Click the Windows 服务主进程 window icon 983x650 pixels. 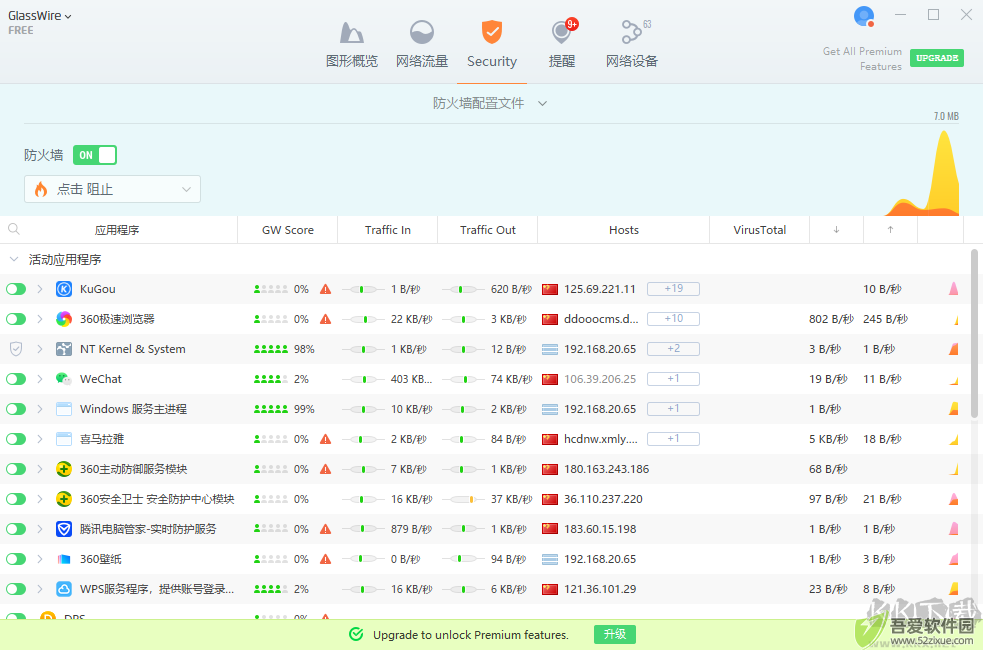click(64, 409)
